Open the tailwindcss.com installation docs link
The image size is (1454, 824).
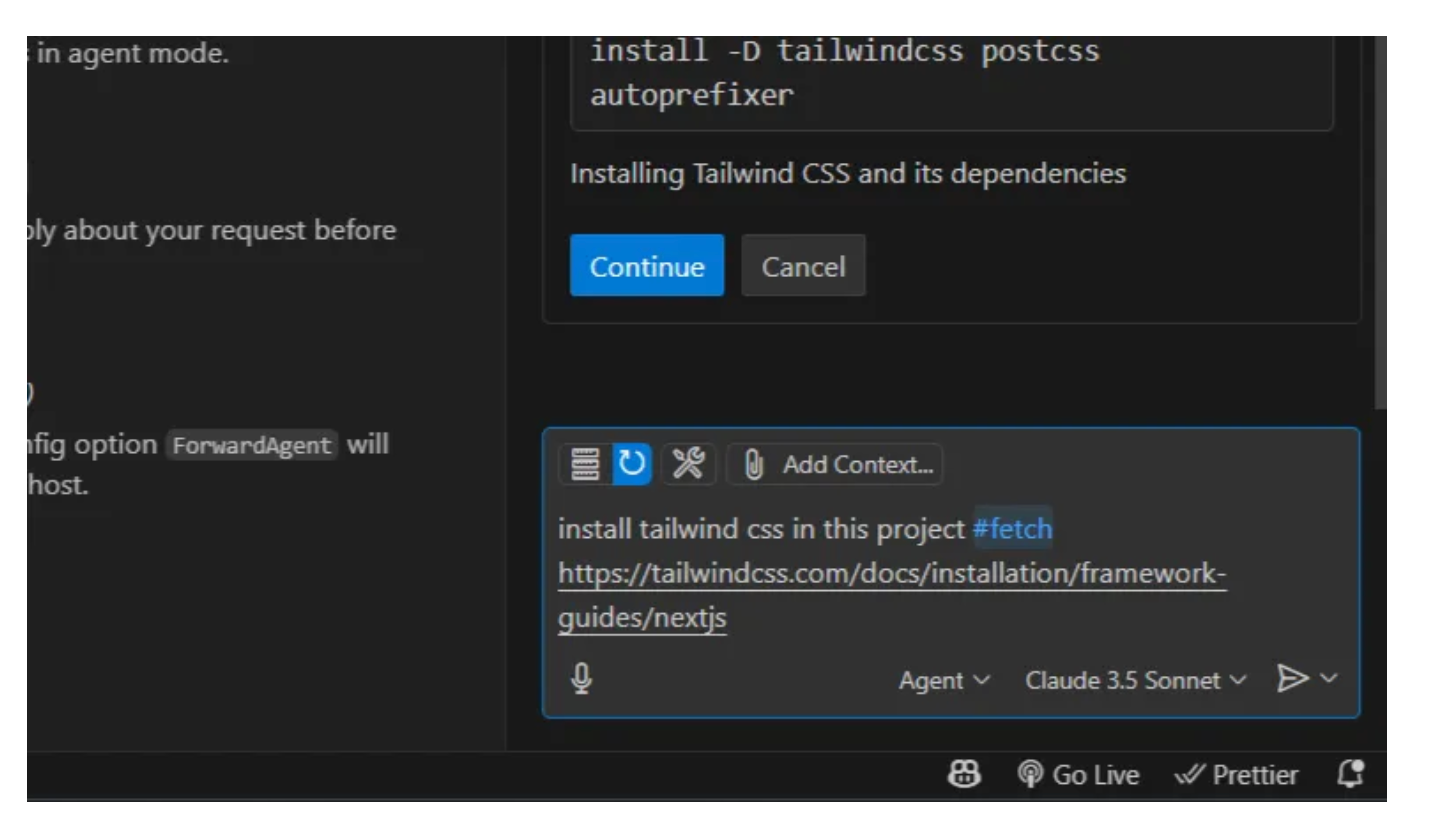coord(892,596)
